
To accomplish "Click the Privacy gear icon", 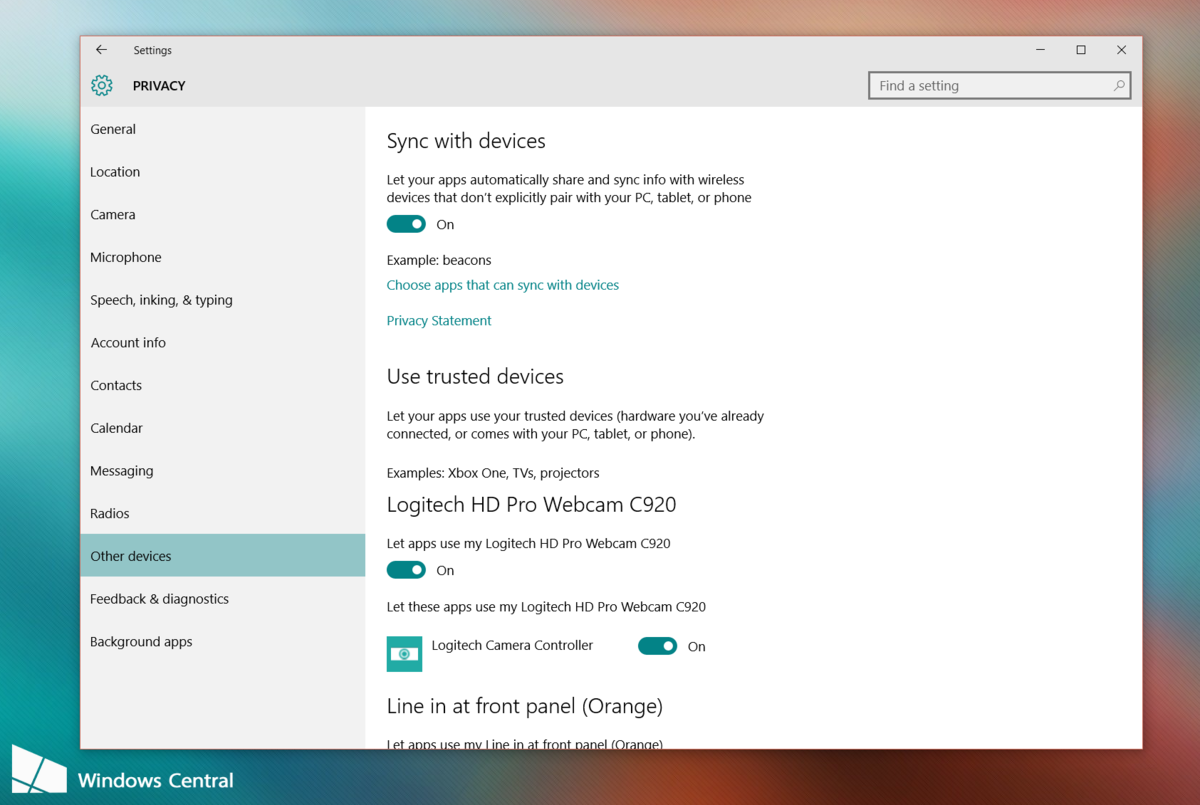I will tap(102, 86).
